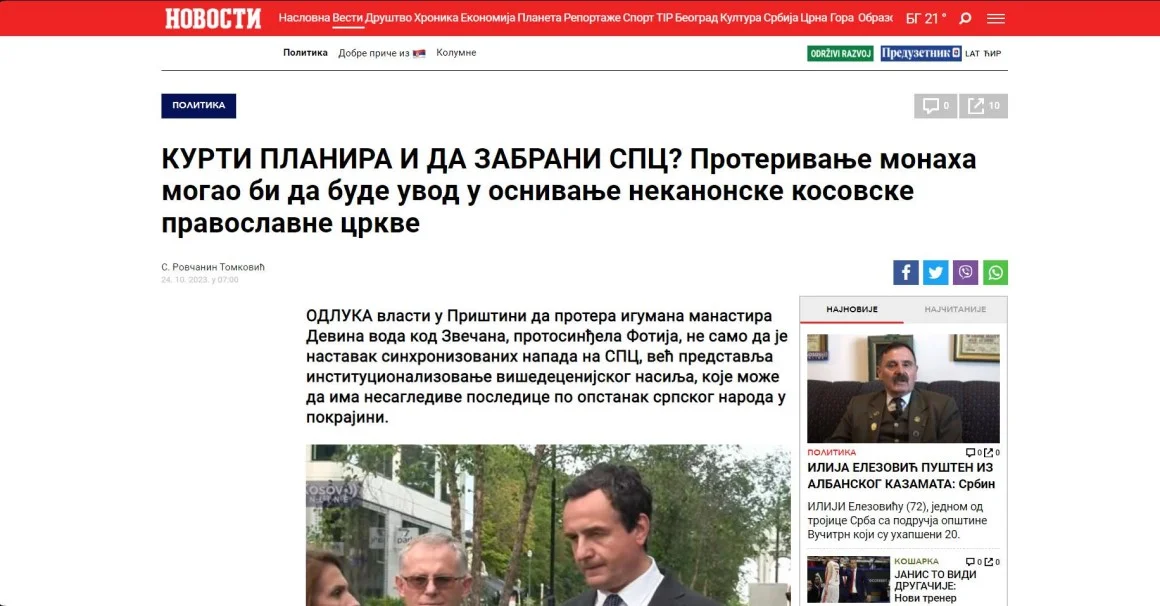Open the search magnifier icon
This screenshot has height=606, width=1160.
(965, 18)
